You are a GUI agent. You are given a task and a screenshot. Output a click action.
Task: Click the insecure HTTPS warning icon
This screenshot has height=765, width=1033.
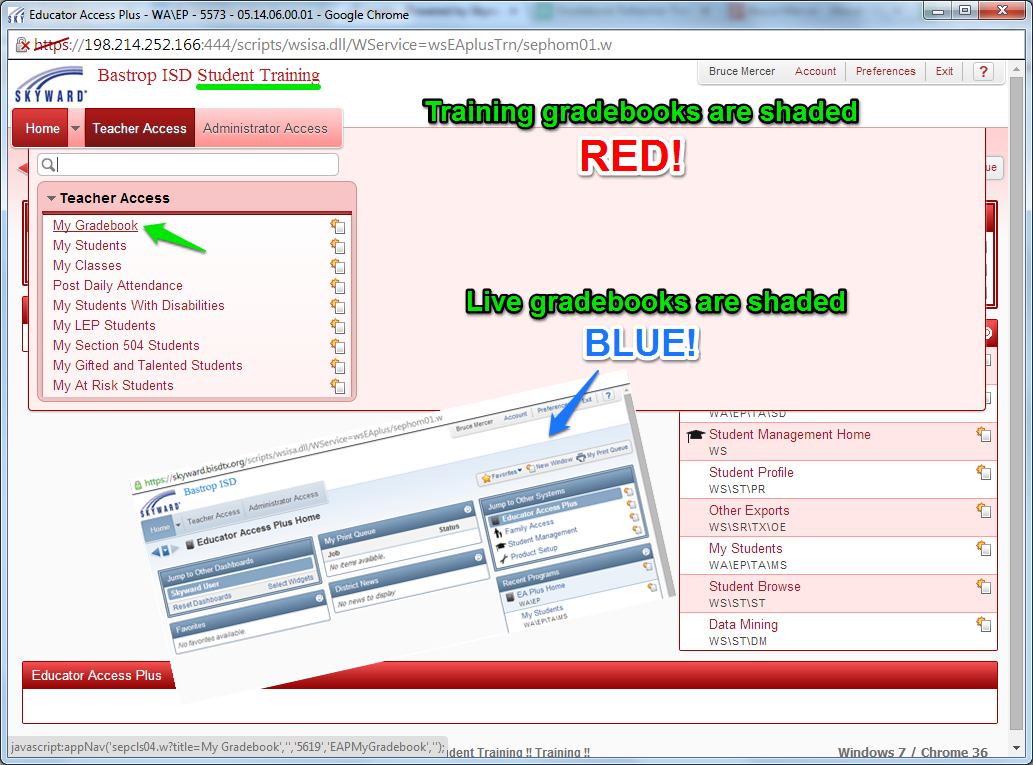tap(24, 45)
